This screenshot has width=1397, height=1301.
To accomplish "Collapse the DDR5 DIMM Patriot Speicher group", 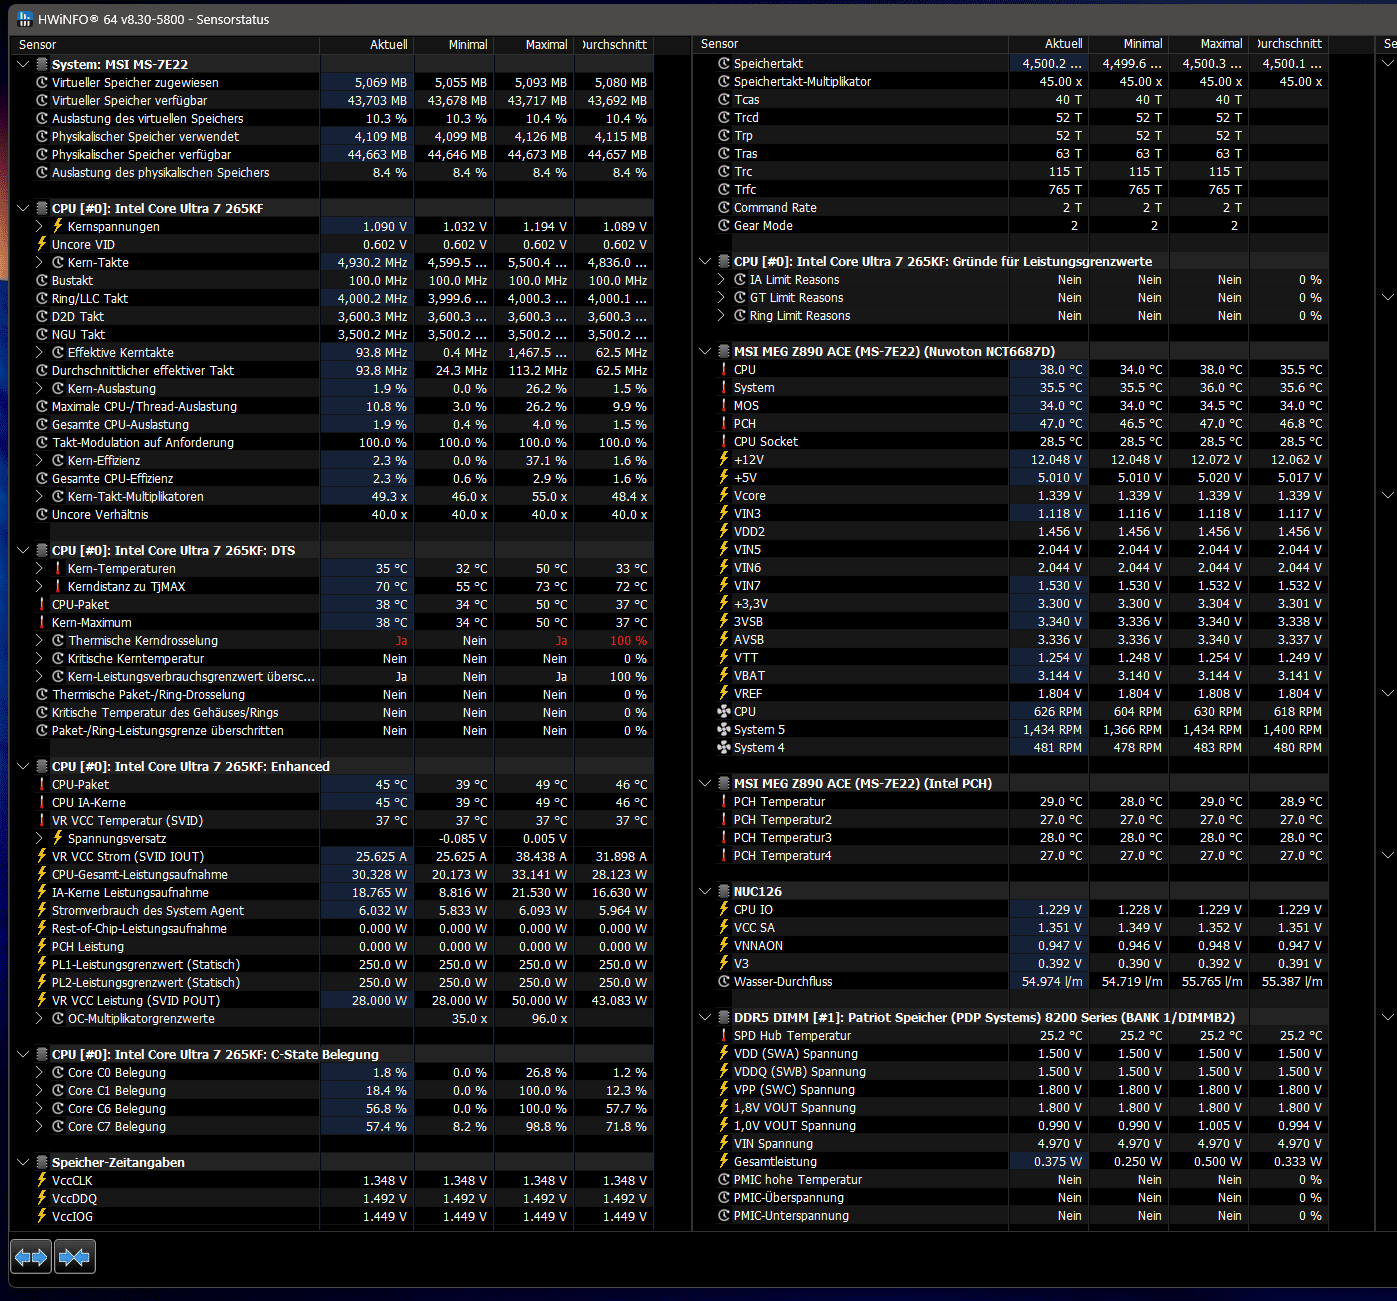I will click(705, 1017).
